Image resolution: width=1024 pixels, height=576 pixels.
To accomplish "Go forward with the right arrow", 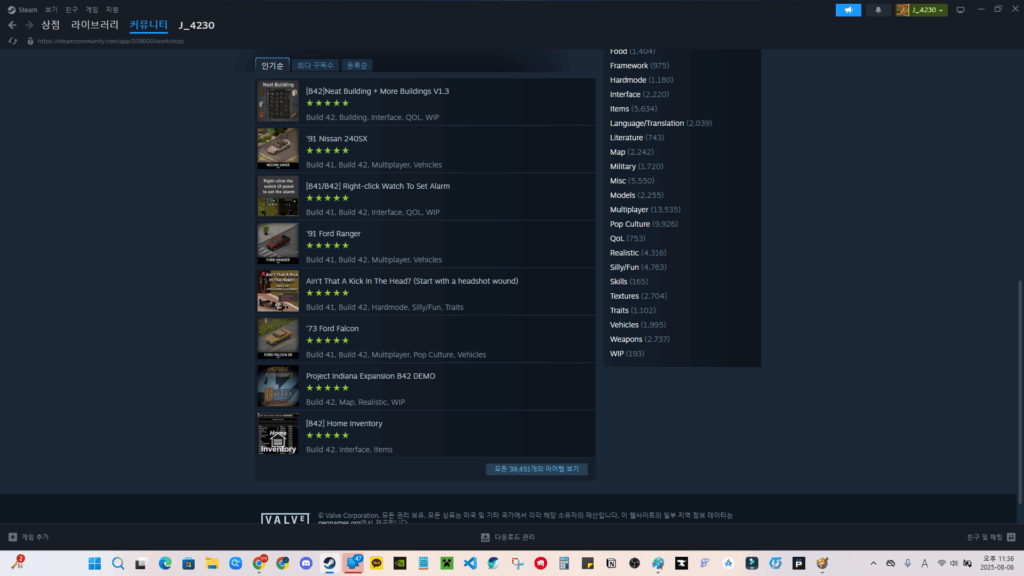I will tap(29, 25).
